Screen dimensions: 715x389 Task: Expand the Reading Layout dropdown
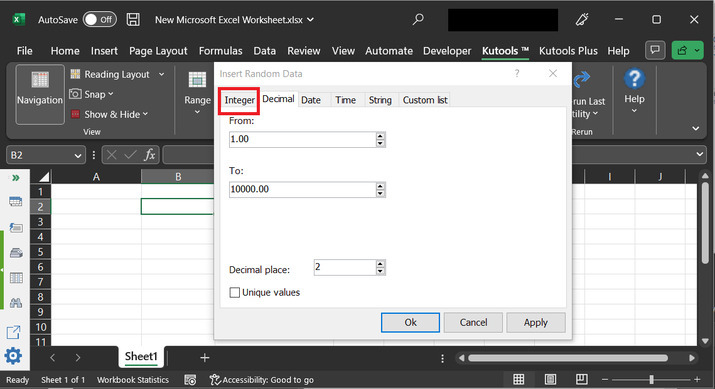pyautogui.click(x=161, y=74)
